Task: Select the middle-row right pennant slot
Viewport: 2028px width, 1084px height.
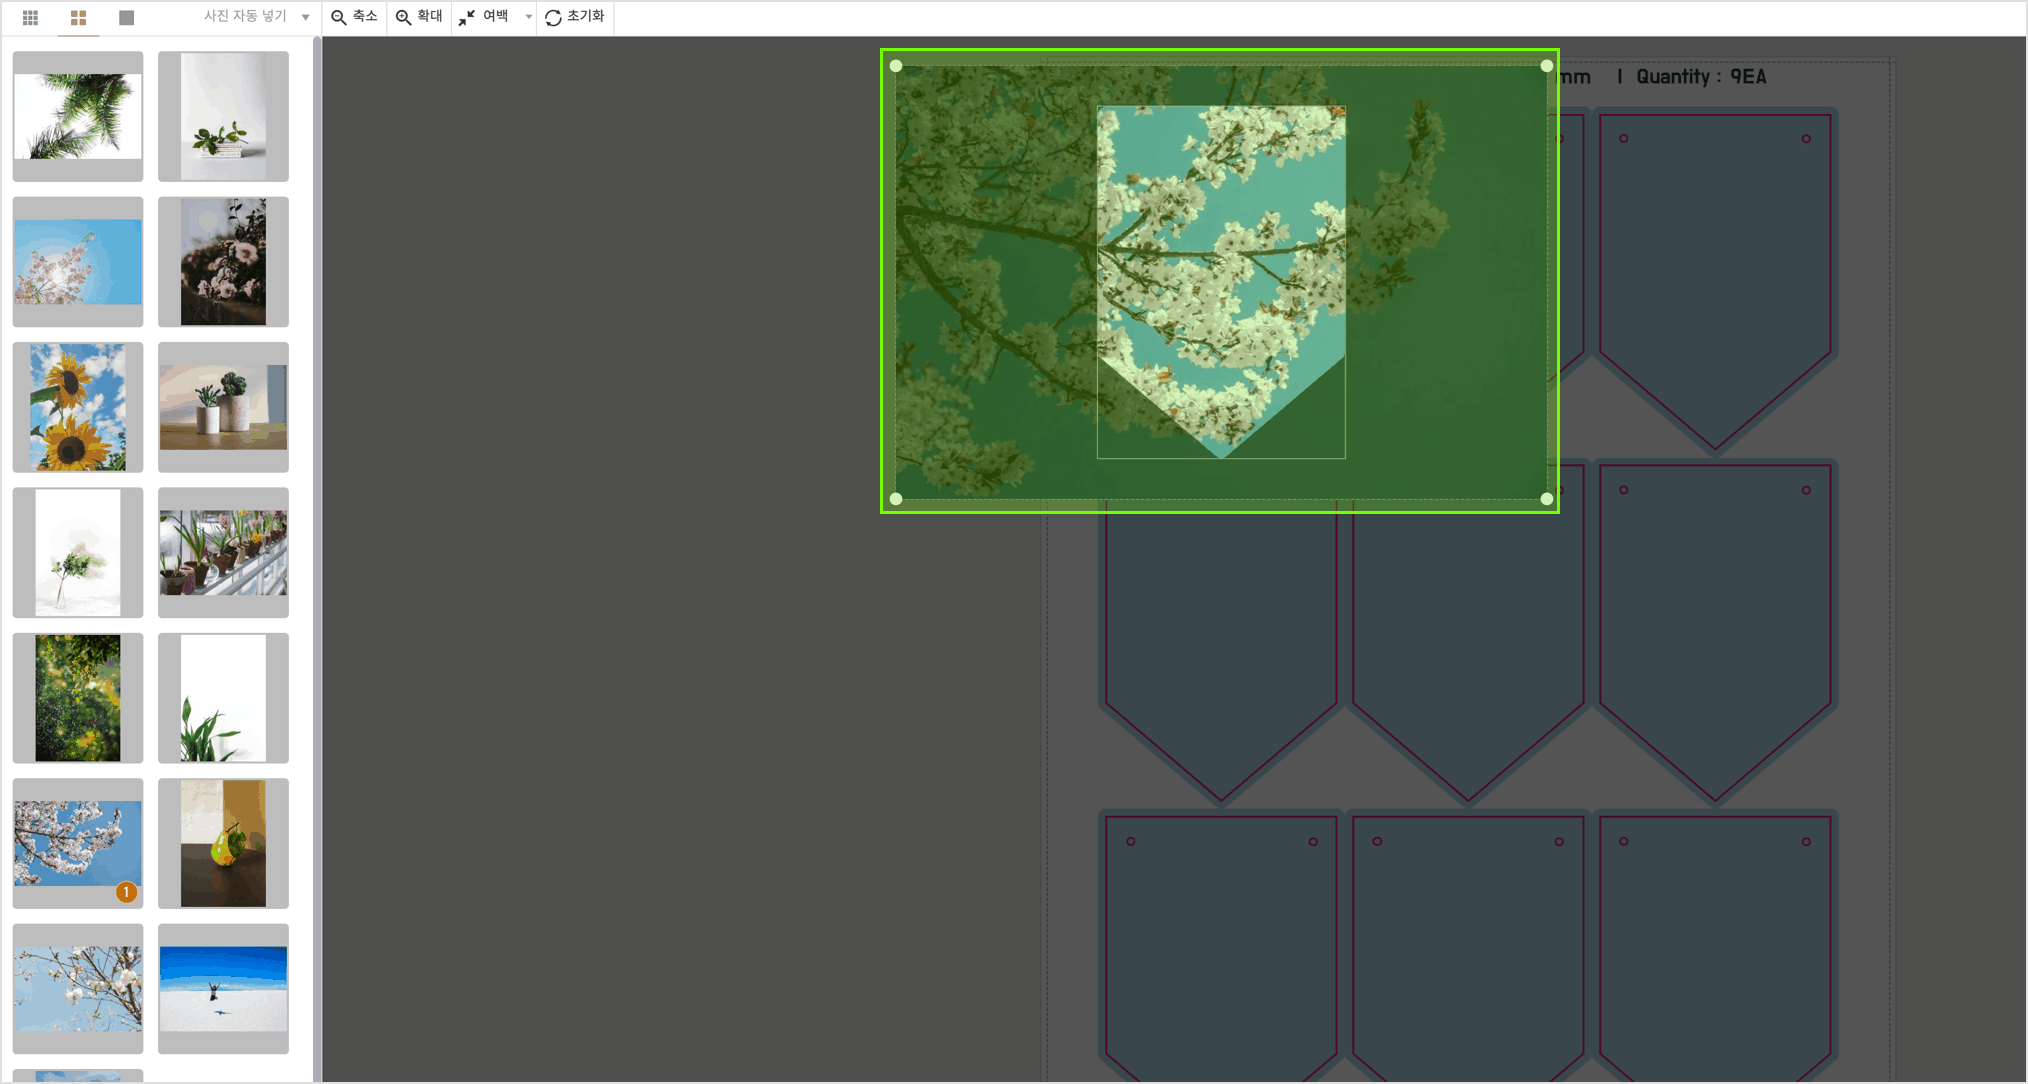Action: click(x=1715, y=633)
